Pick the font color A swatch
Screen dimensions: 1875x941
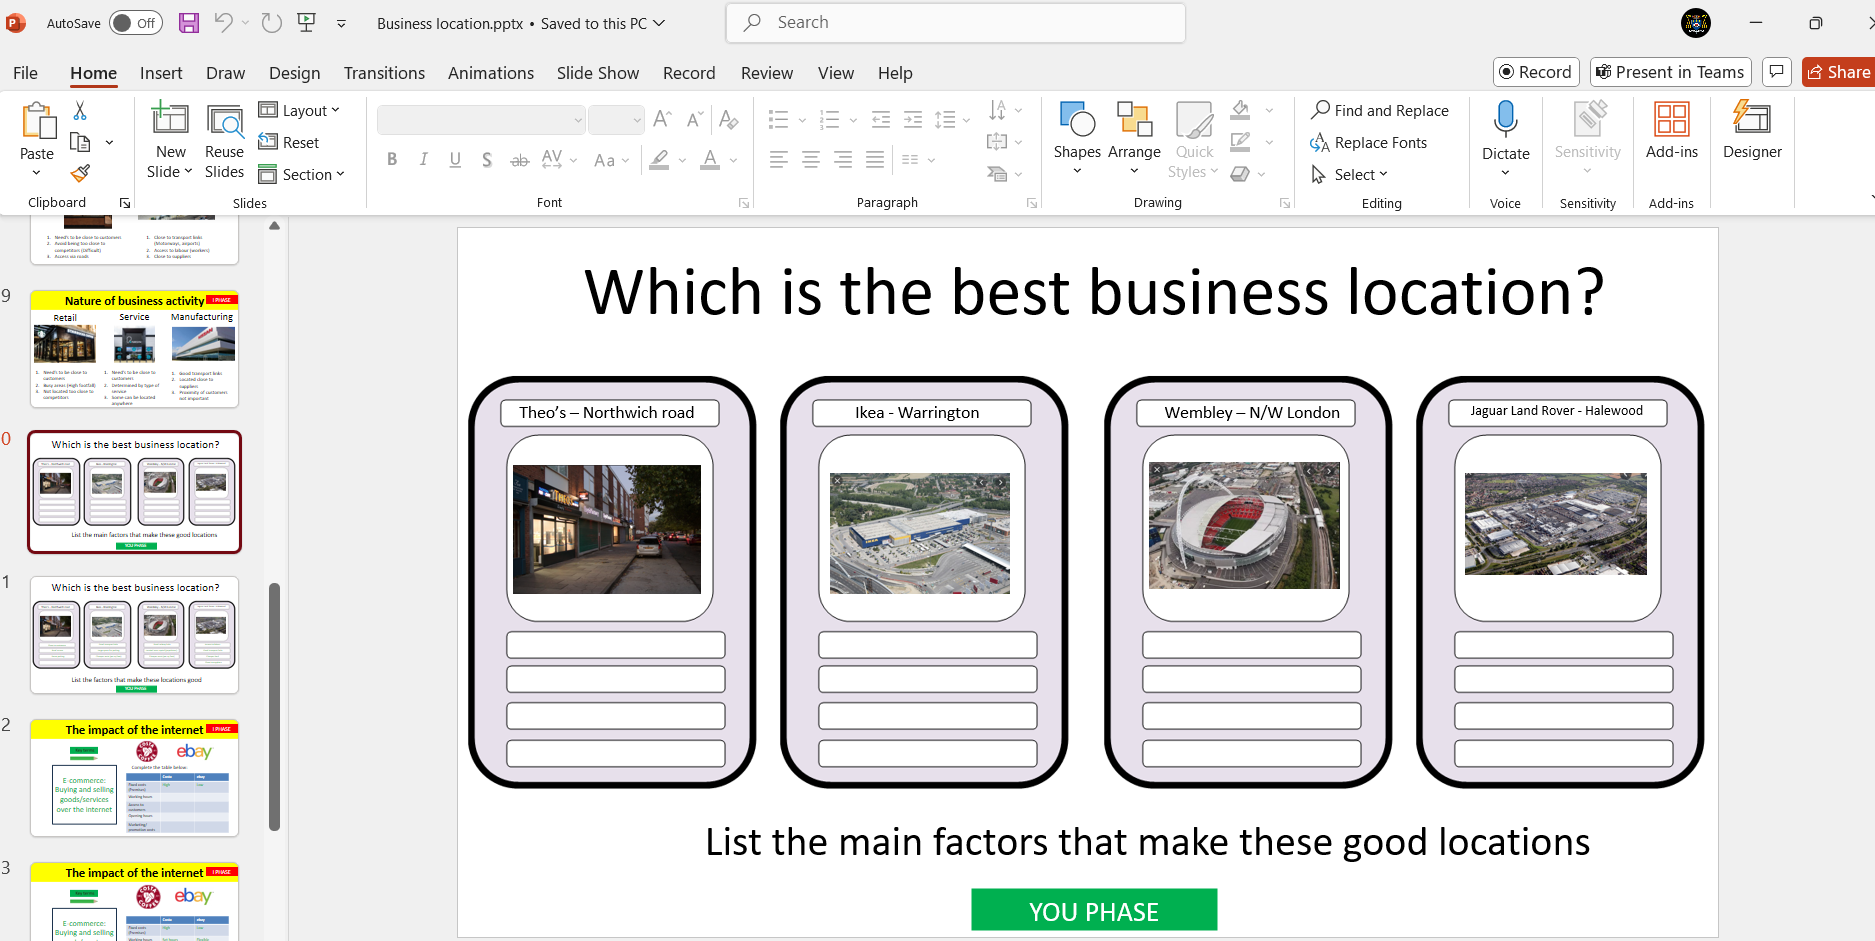[710, 160]
